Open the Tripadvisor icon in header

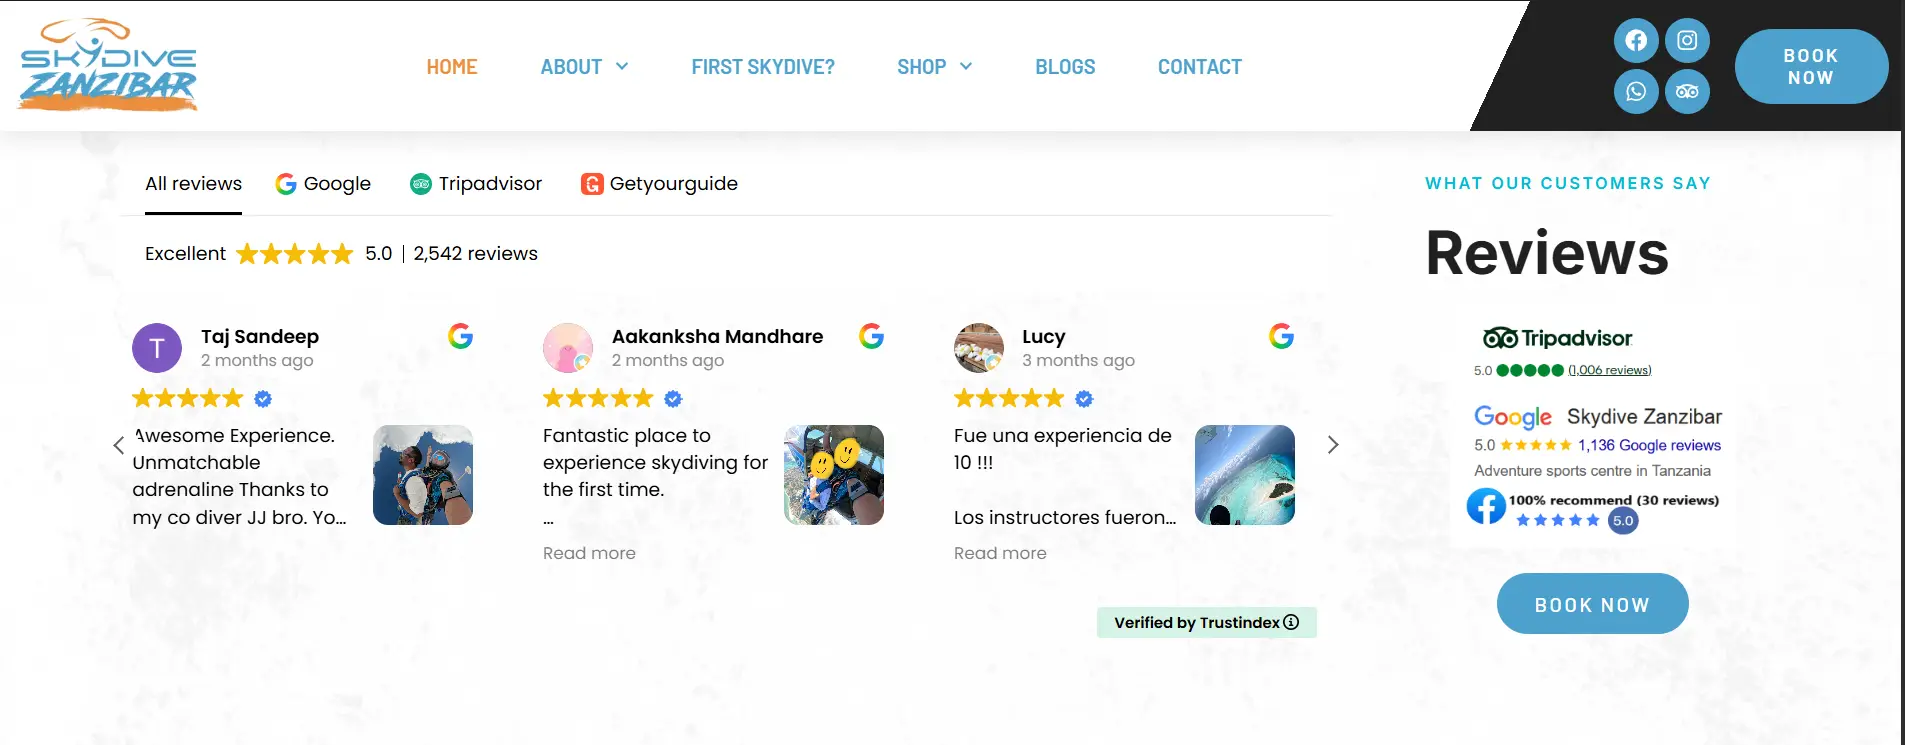click(x=1687, y=92)
